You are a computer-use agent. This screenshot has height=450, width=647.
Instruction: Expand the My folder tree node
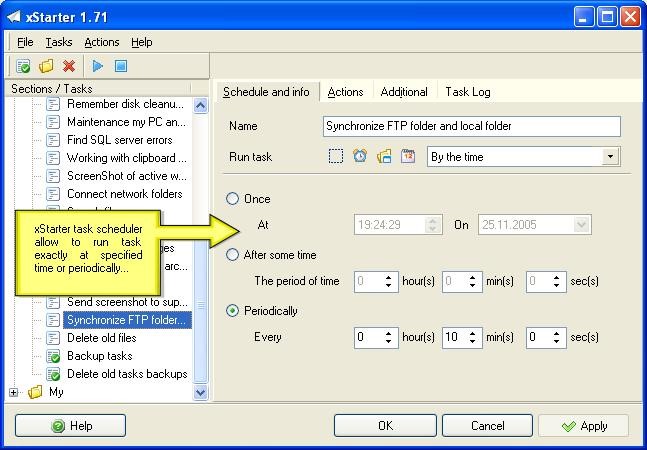(14, 393)
